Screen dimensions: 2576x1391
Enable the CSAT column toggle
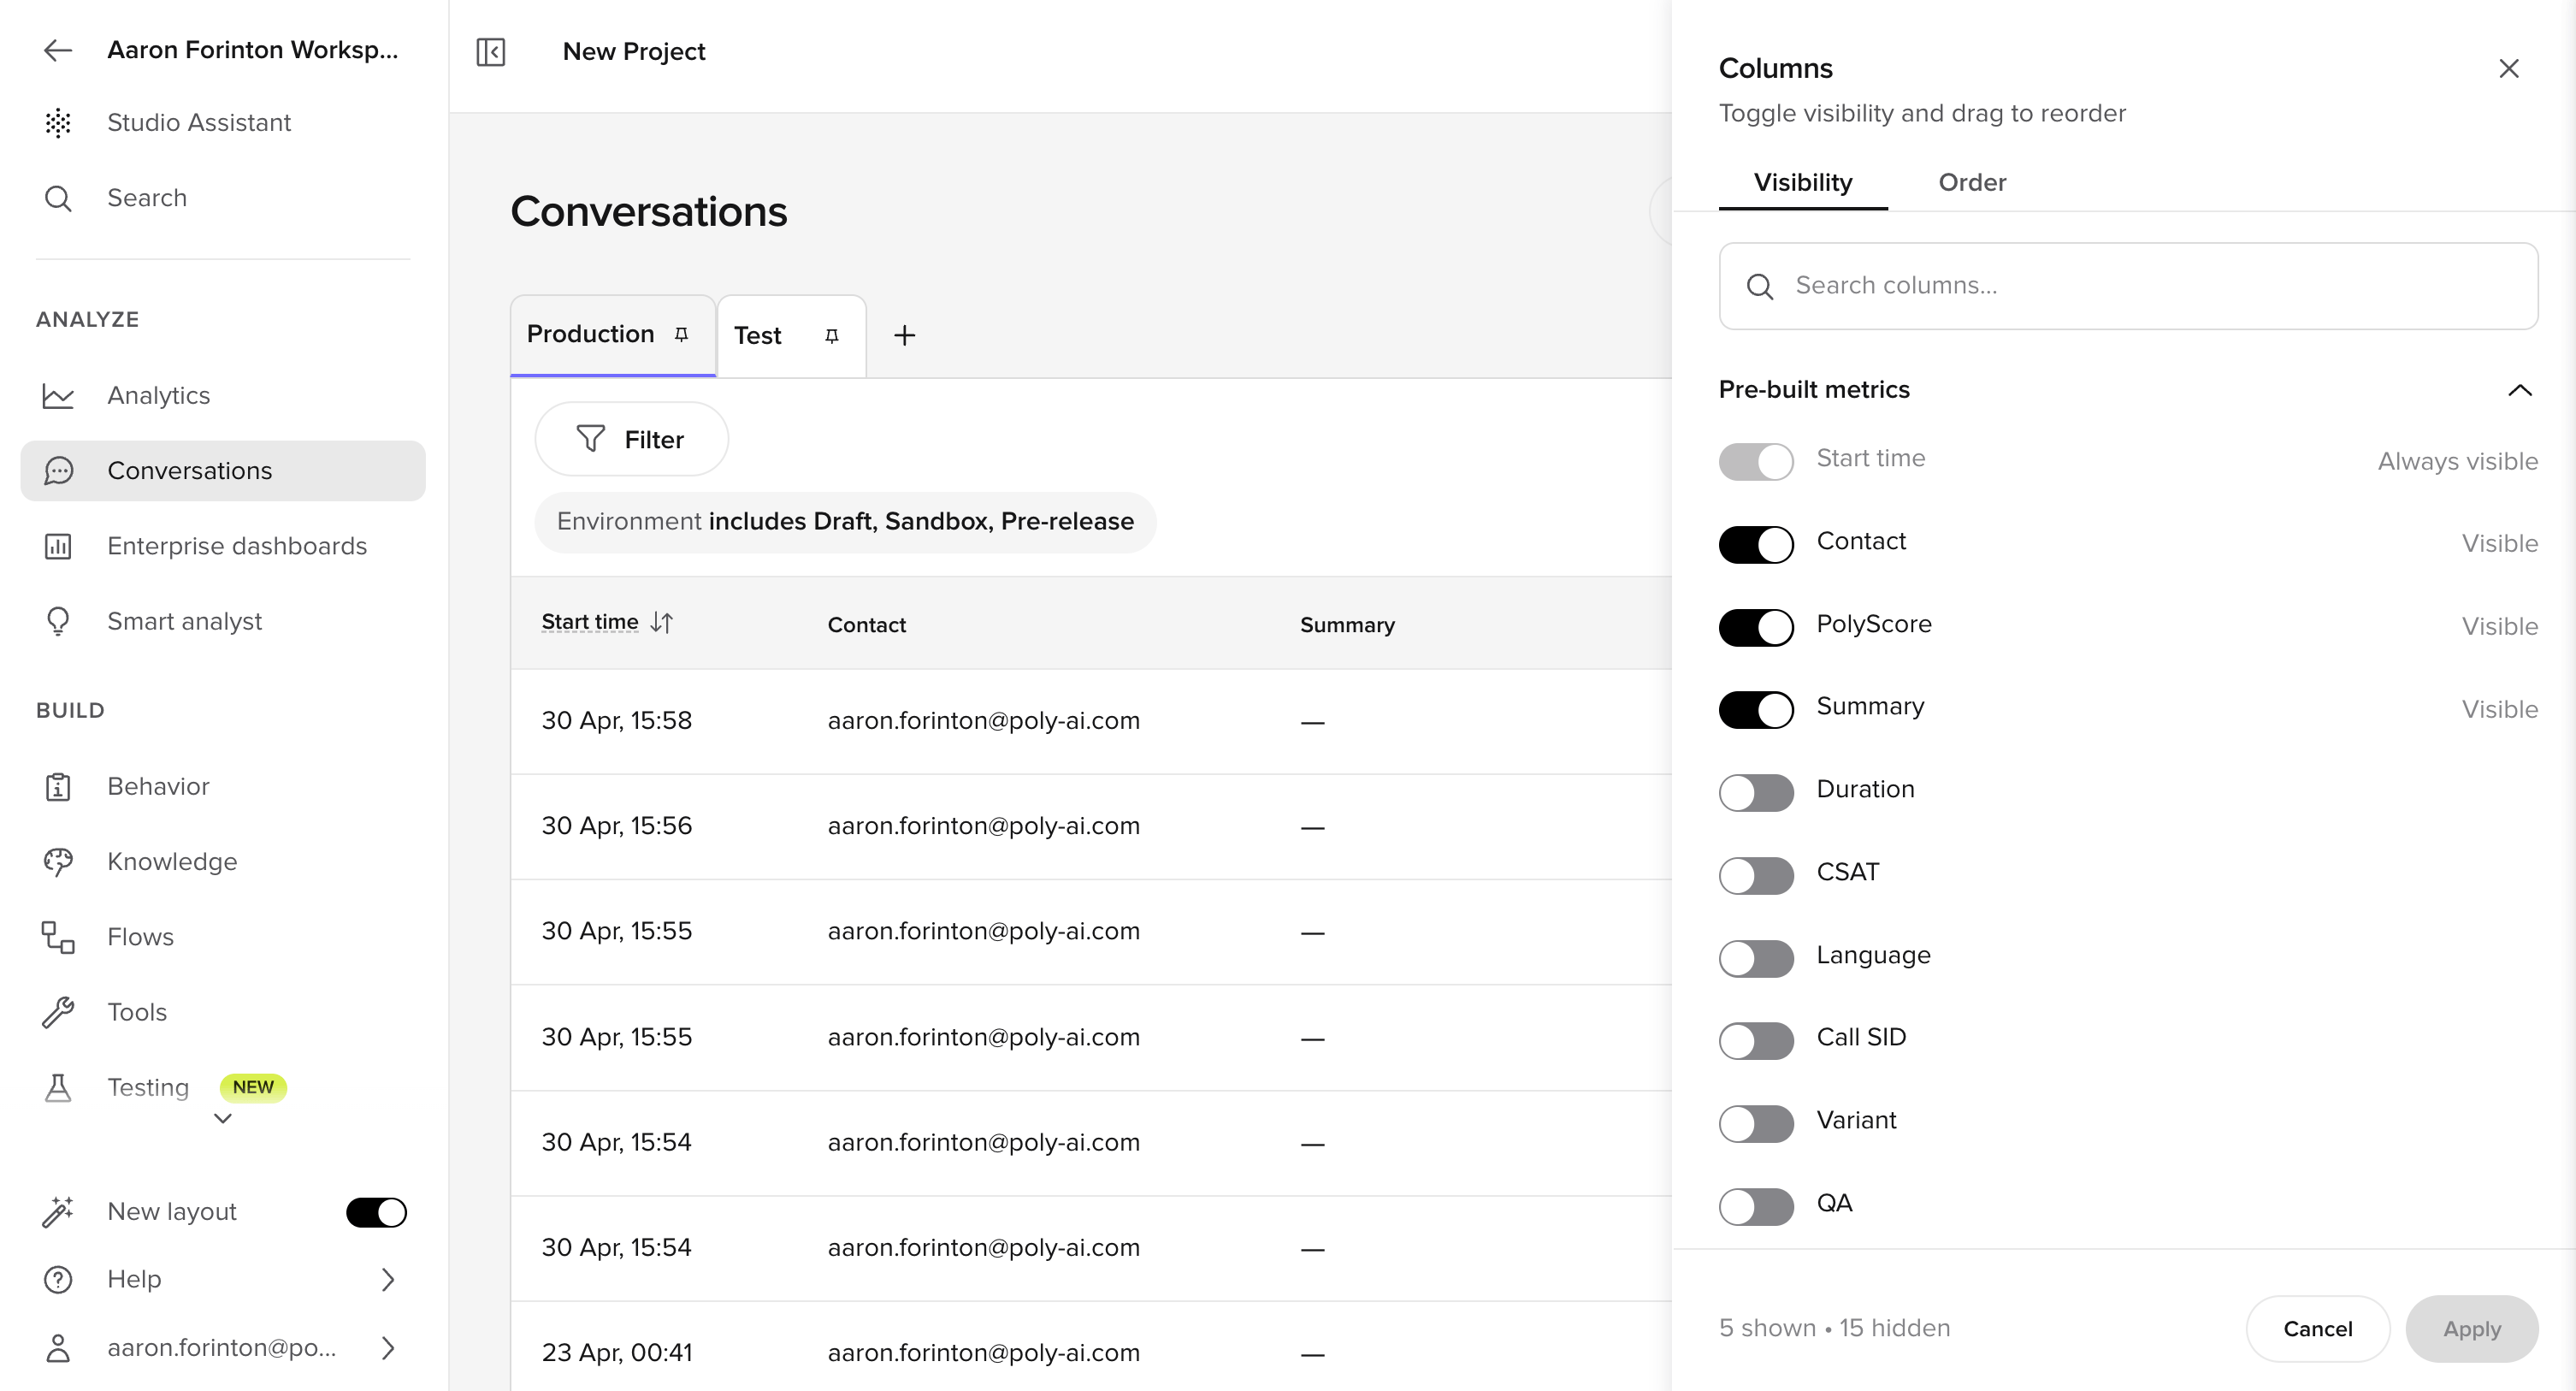pos(1756,876)
